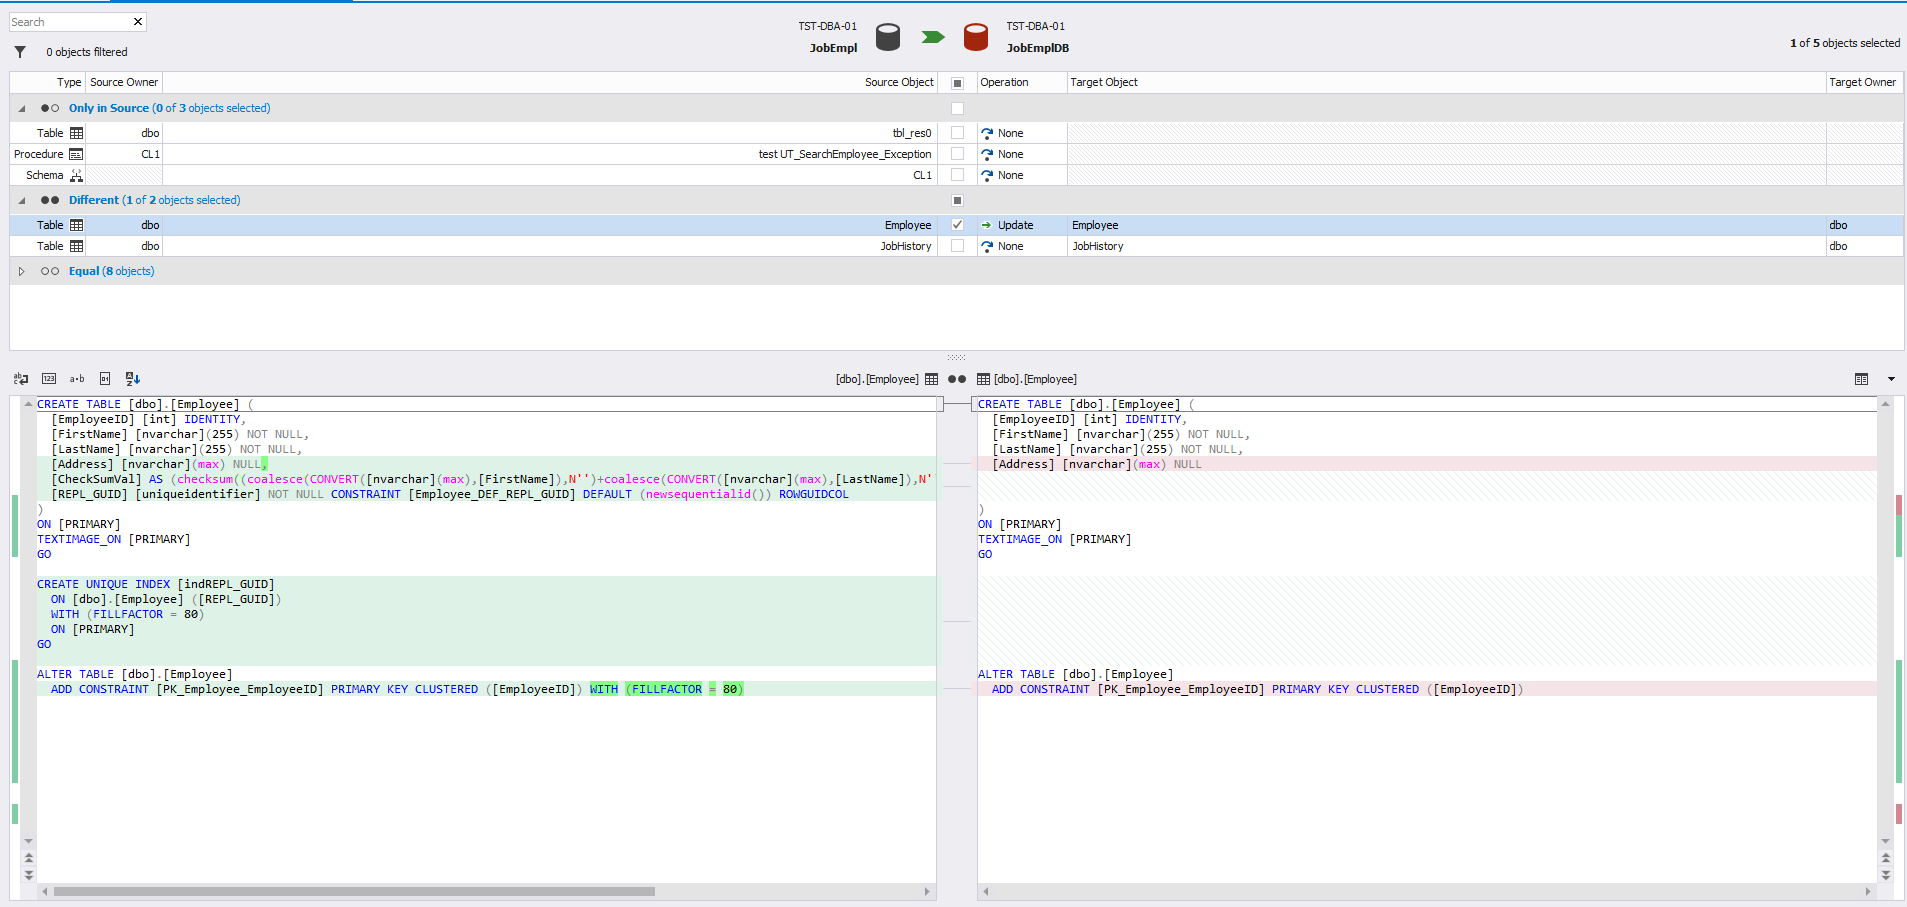The image size is (1907, 907).
Task: Check the UT_SearchEmployee_Exception procedure checkbox
Action: (x=957, y=154)
